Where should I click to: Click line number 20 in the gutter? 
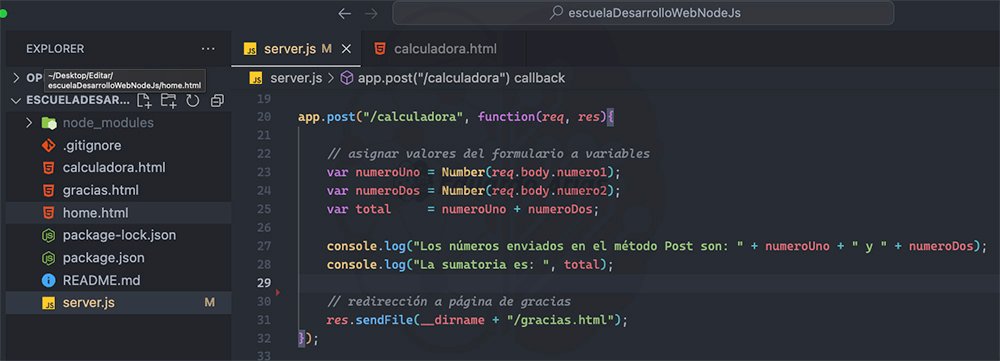[x=263, y=117]
